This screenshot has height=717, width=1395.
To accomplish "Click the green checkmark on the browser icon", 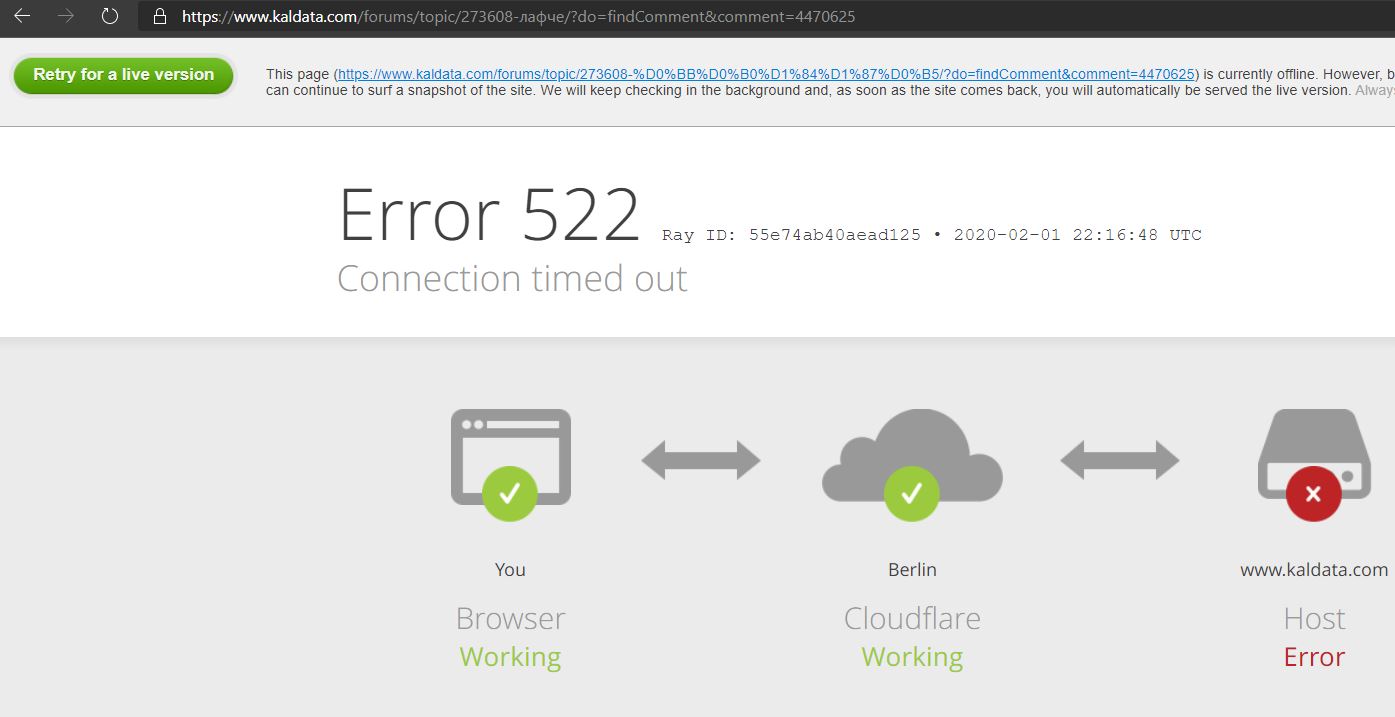I will point(510,493).
